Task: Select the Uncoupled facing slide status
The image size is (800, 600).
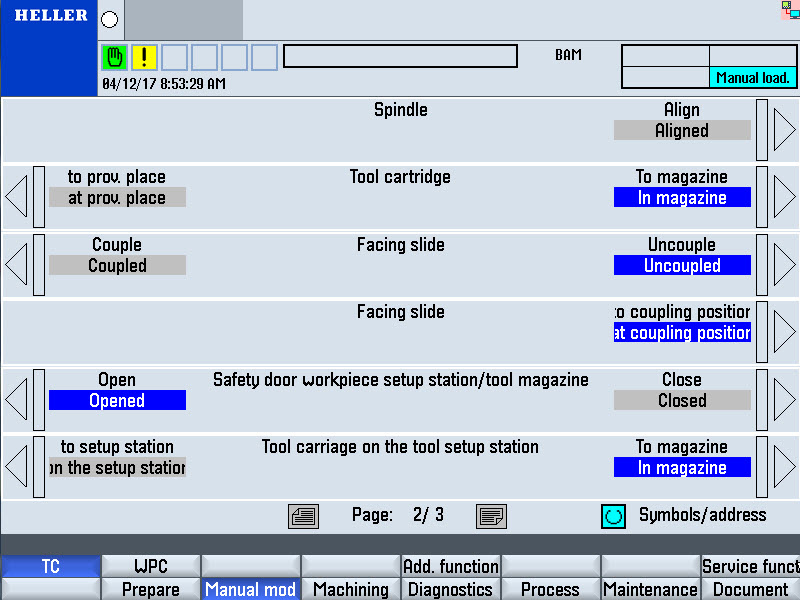Action: point(682,266)
